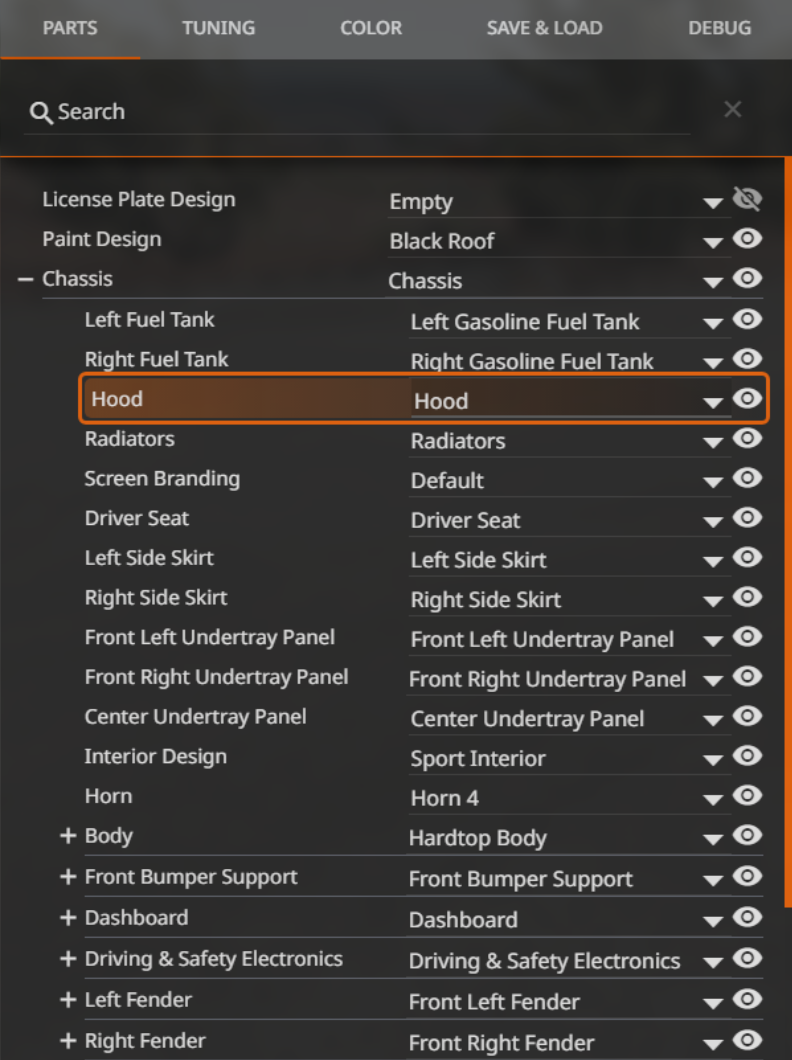Hide the Paint Design eye icon

(747, 239)
